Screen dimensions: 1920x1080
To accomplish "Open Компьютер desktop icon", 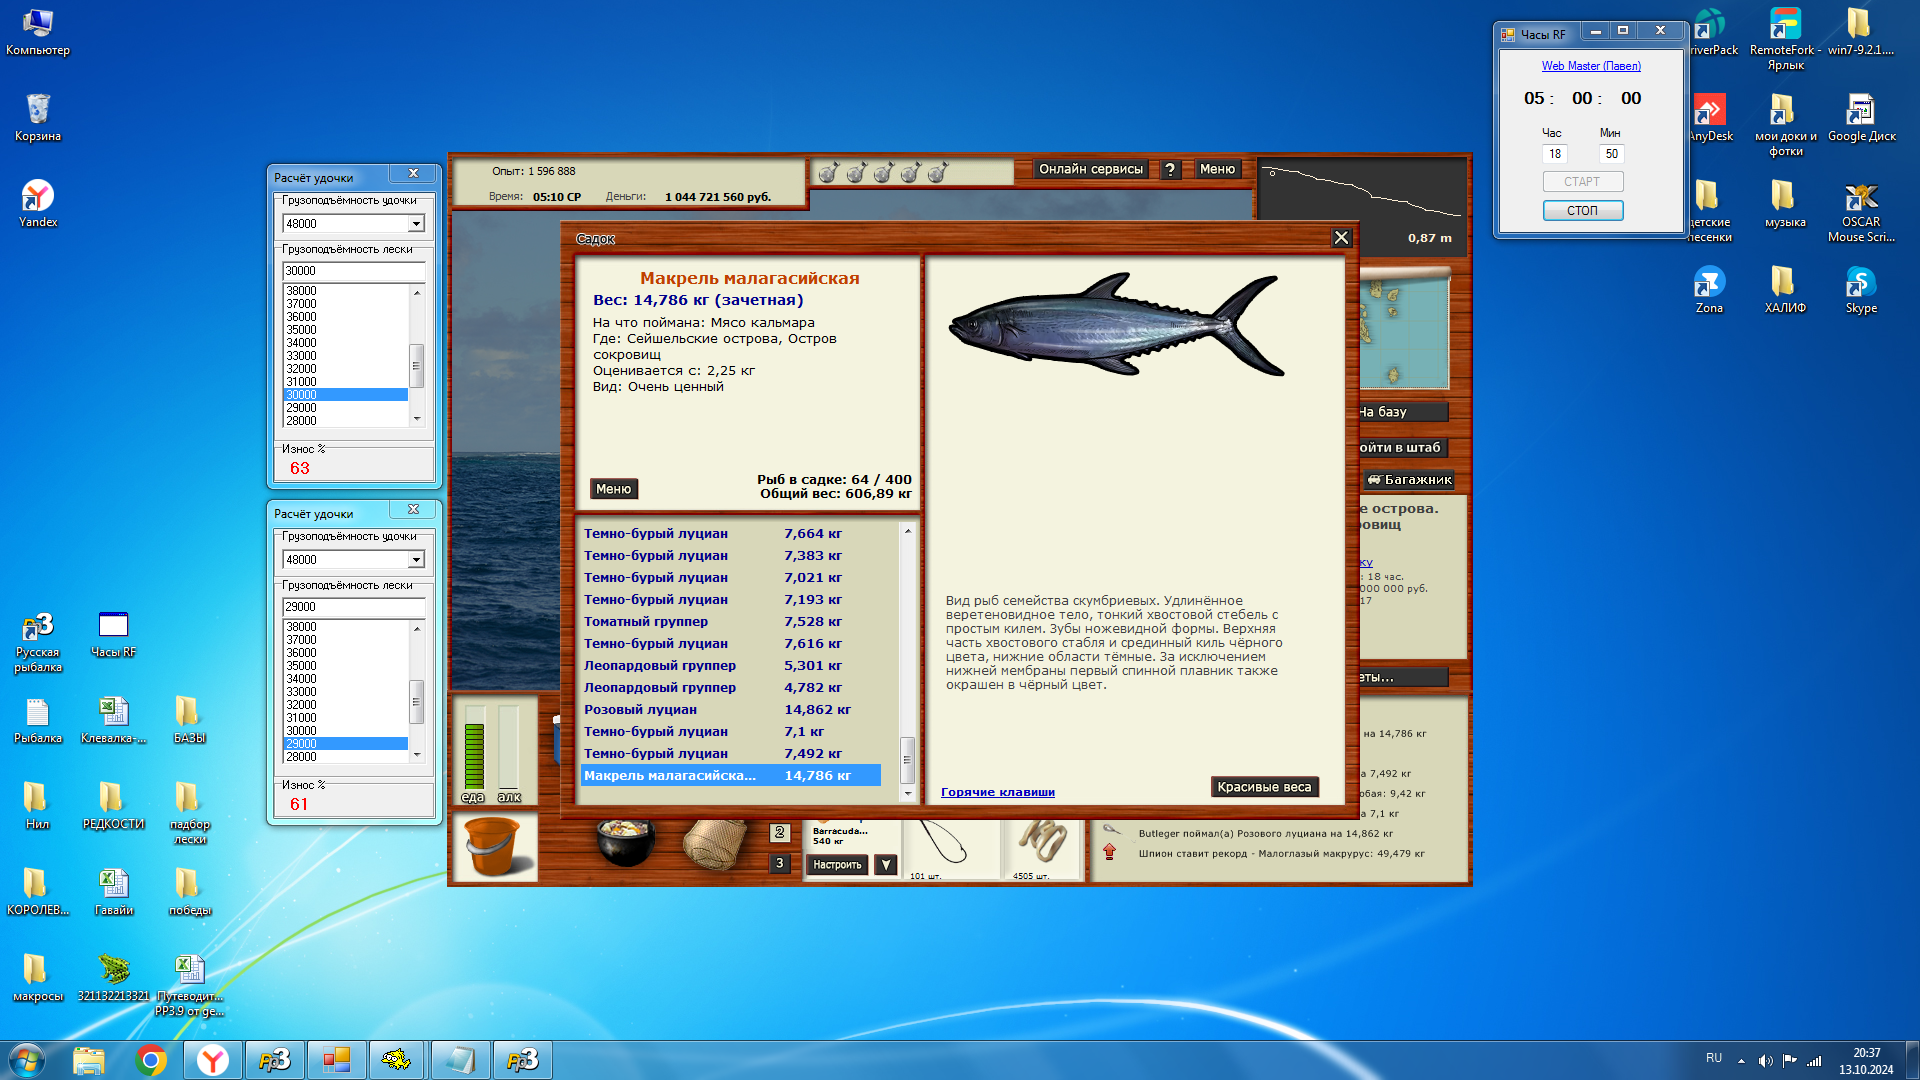I will coord(38,32).
